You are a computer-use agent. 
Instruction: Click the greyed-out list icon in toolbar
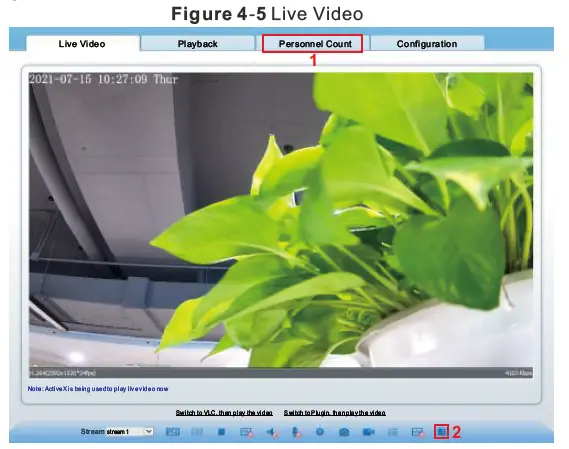[x=393, y=432]
